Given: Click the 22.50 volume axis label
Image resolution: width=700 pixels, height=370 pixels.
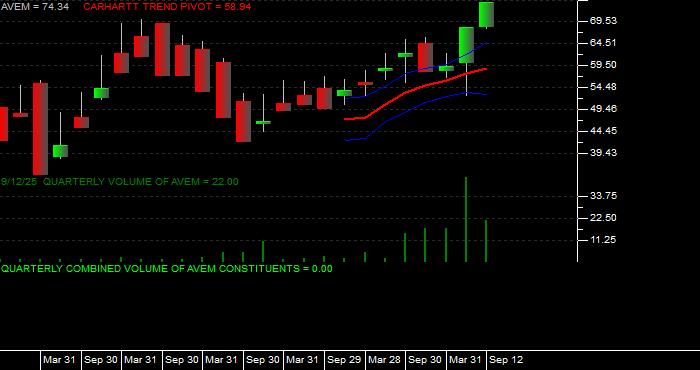Looking at the screenshot, I should tap(603, 217).
